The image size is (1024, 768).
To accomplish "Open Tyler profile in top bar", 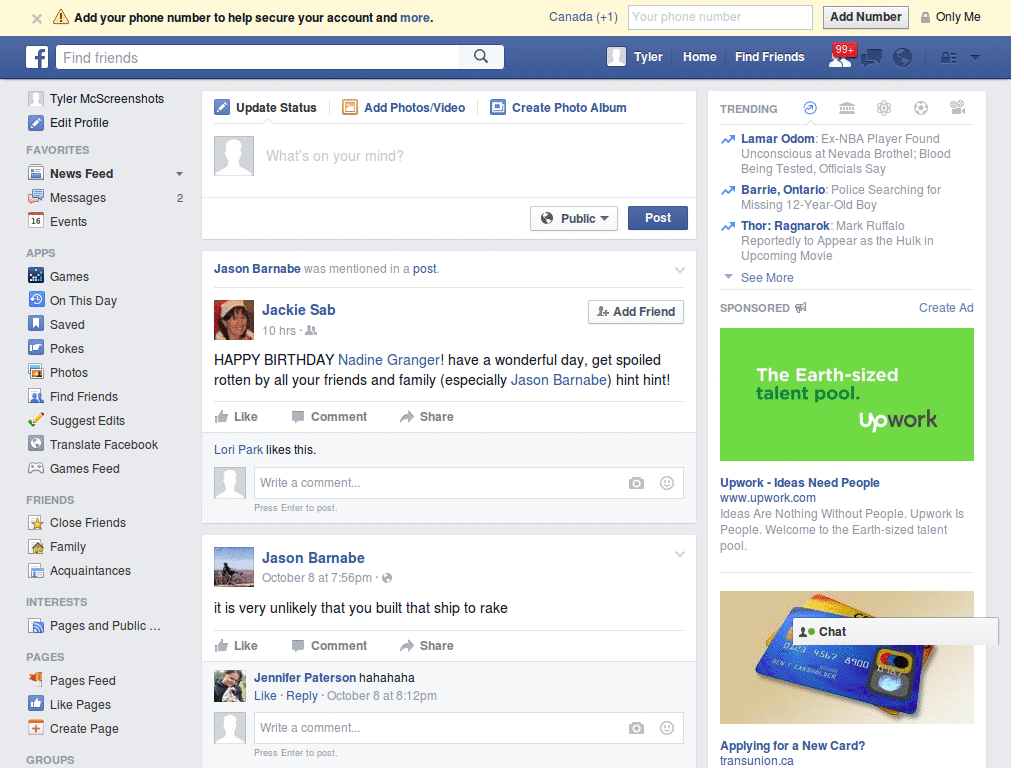I will 635,57.
